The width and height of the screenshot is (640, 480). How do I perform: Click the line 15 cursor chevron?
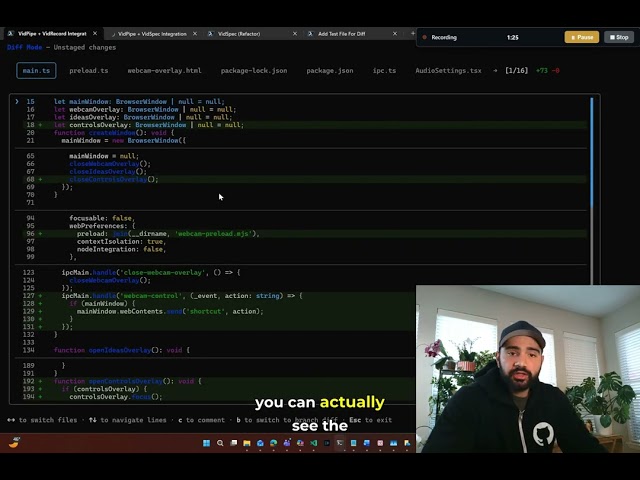[17, 101]
